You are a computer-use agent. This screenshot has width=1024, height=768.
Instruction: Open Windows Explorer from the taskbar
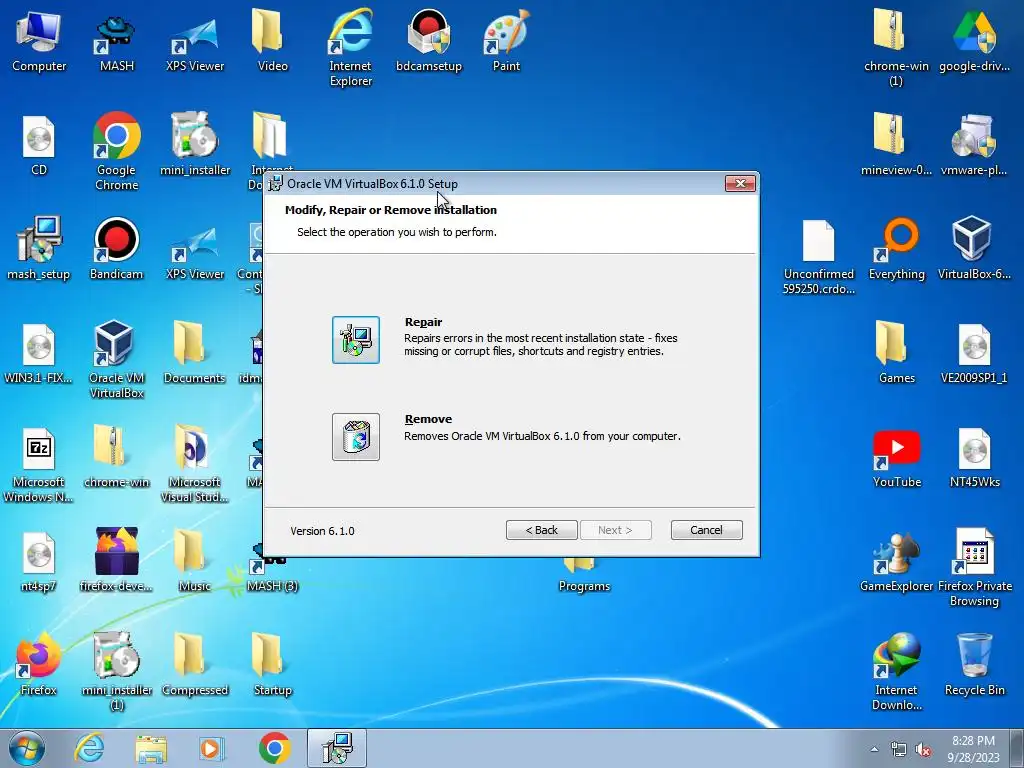[151, 748]
